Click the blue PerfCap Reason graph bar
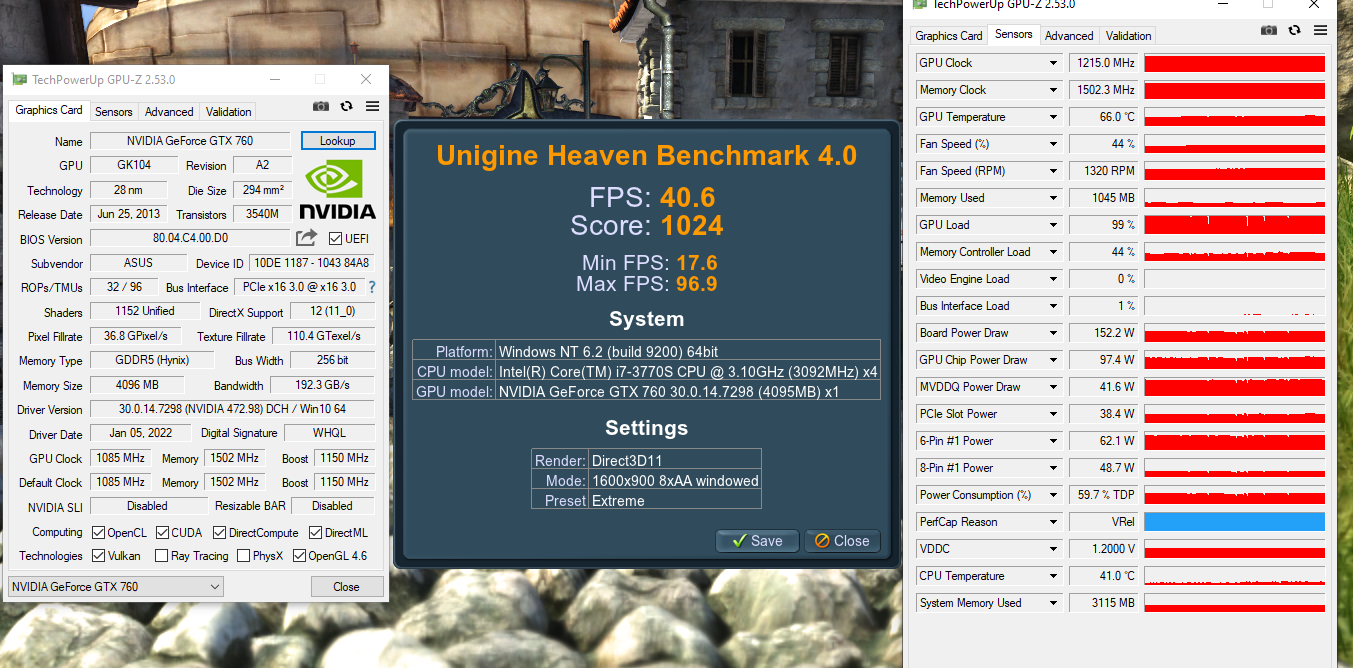This screenshot has width=1353, height=668. pos(1234,522)
